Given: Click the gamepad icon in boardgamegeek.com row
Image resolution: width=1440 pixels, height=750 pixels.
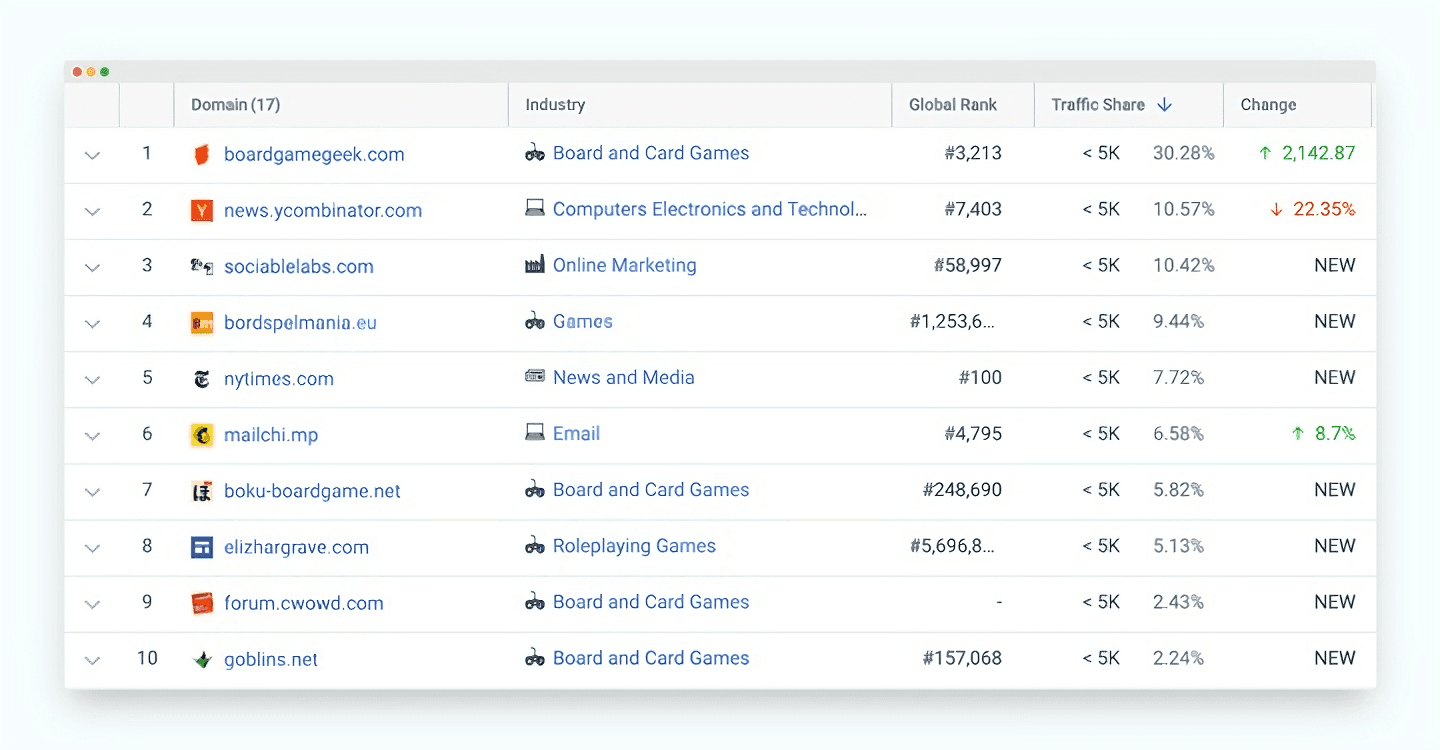Looking at the screenshot, I should [535, 153].
